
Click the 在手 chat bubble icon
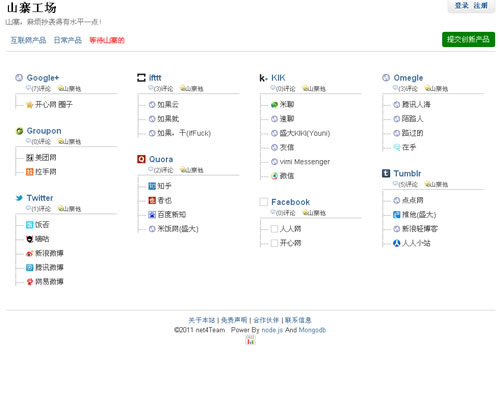click(397, 147)
